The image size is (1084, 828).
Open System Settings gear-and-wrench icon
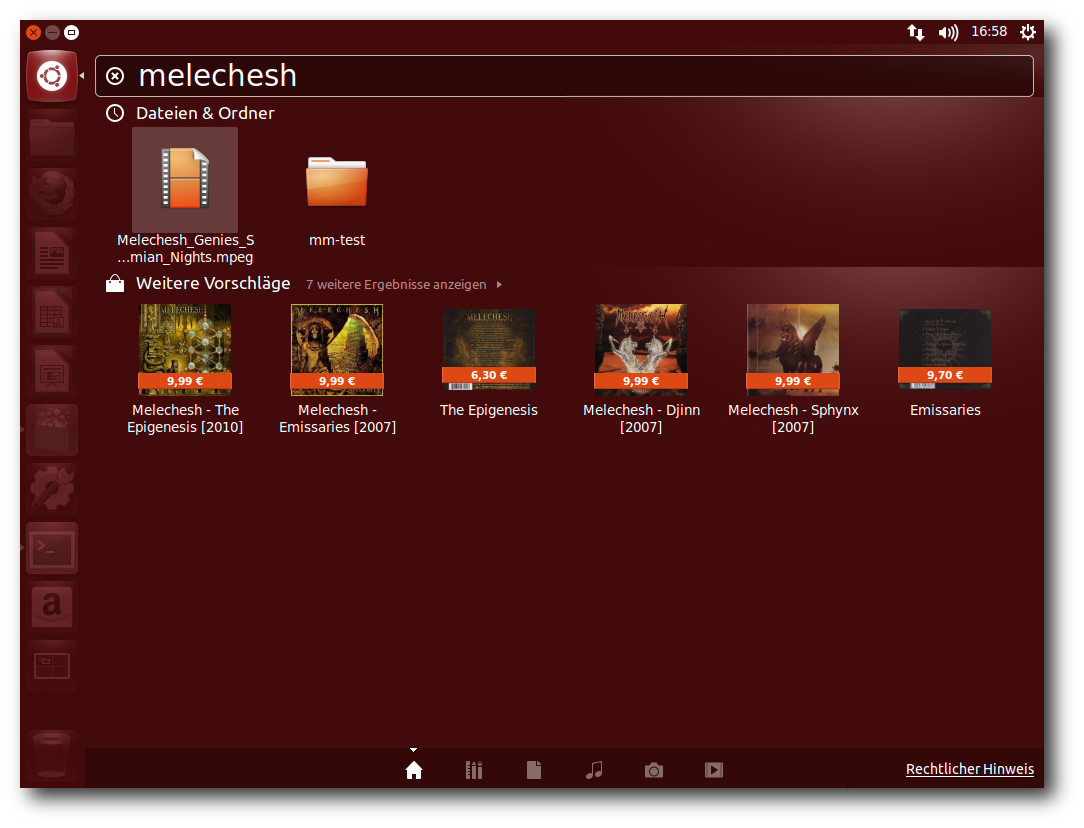(x=52, y=489)
